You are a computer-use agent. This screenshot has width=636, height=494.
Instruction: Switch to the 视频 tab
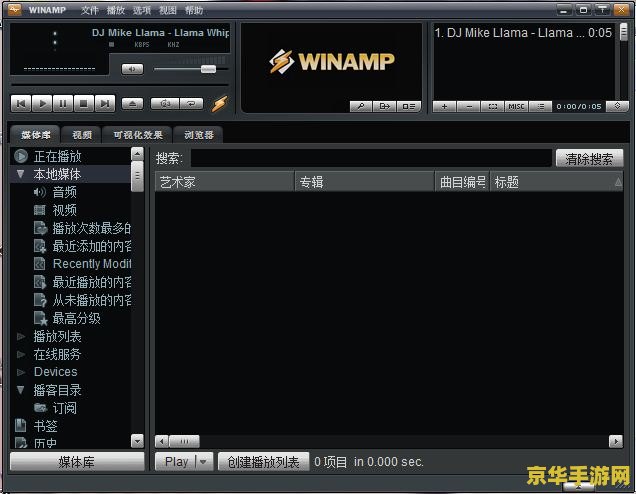(82, 135)
